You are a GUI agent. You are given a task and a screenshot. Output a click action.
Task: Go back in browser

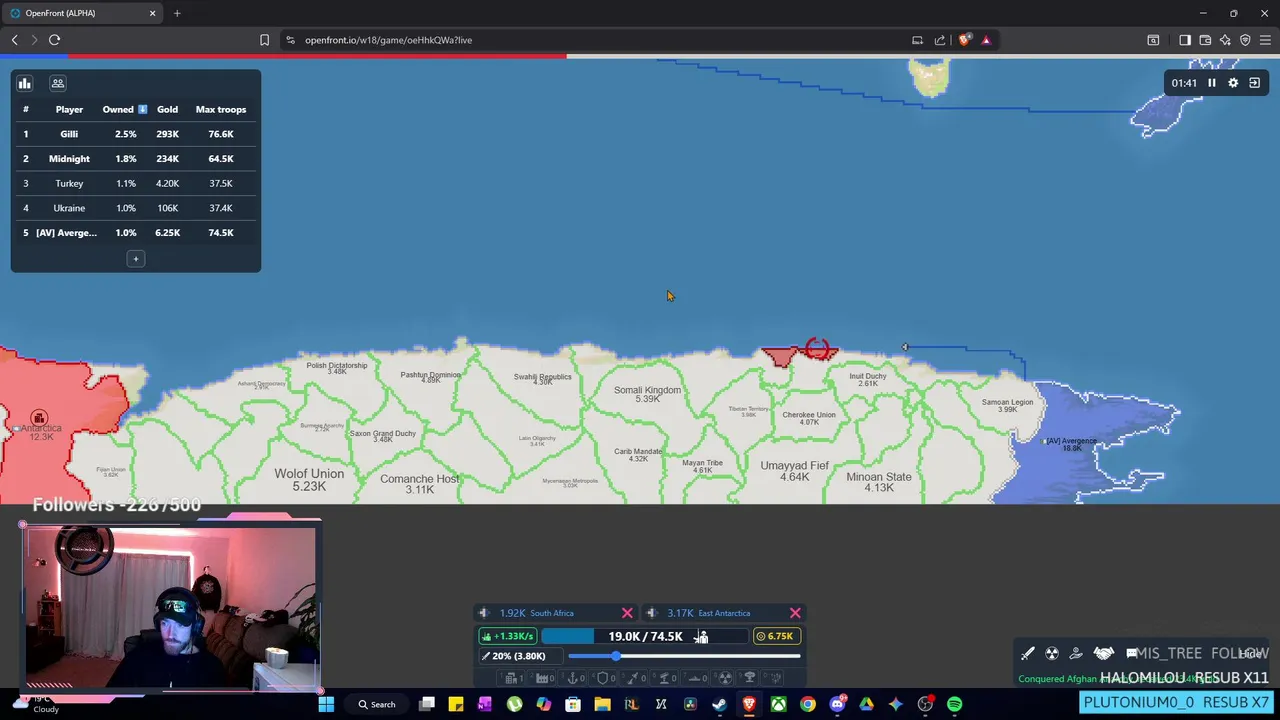[x=15, y=40]
